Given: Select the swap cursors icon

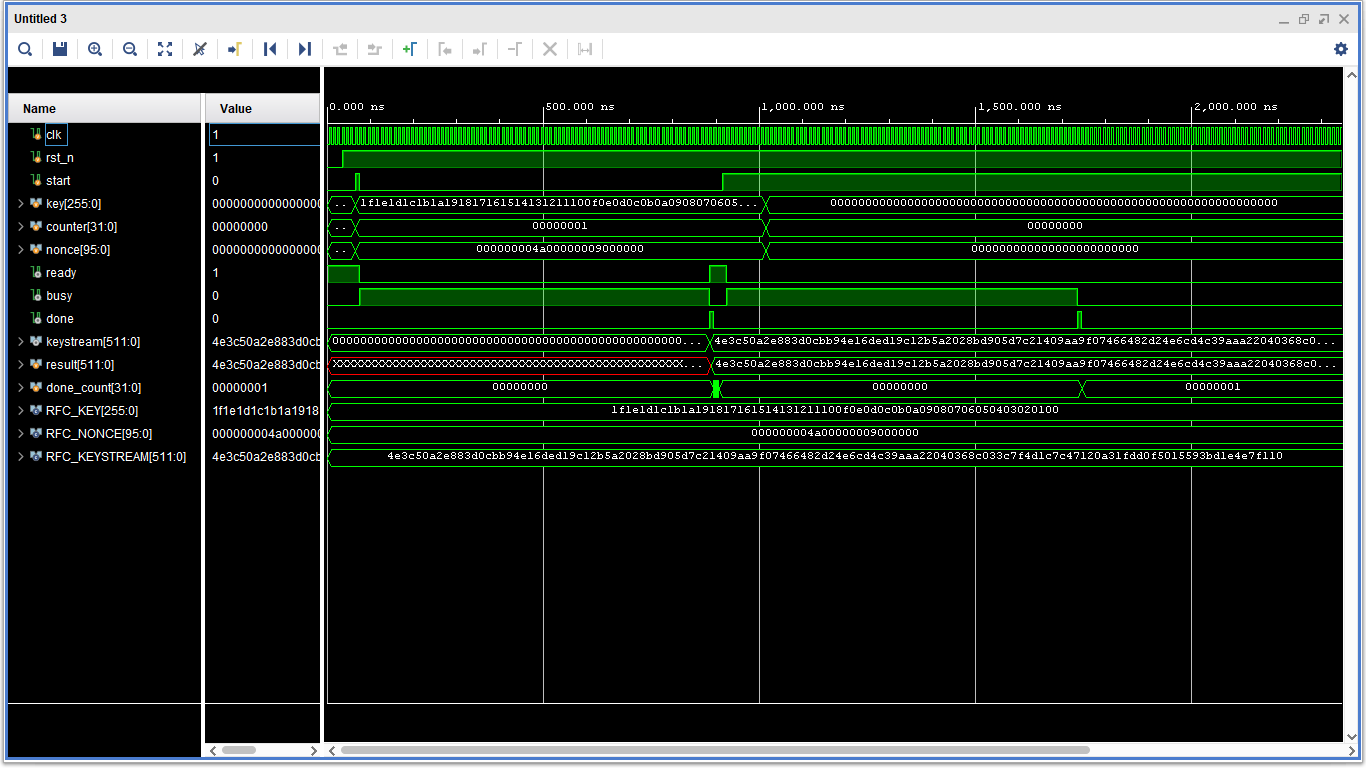Looking at the screenshot, I should (x=515, y=49).
